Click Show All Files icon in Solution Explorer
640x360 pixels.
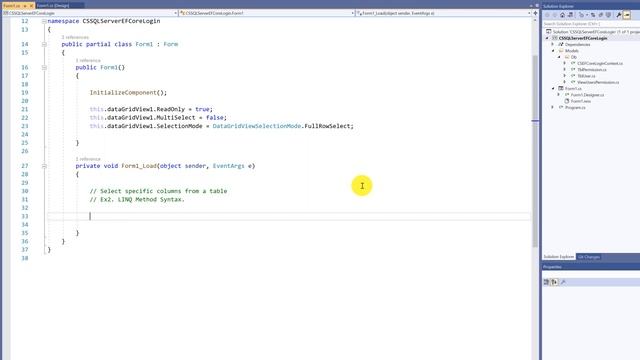609,15
